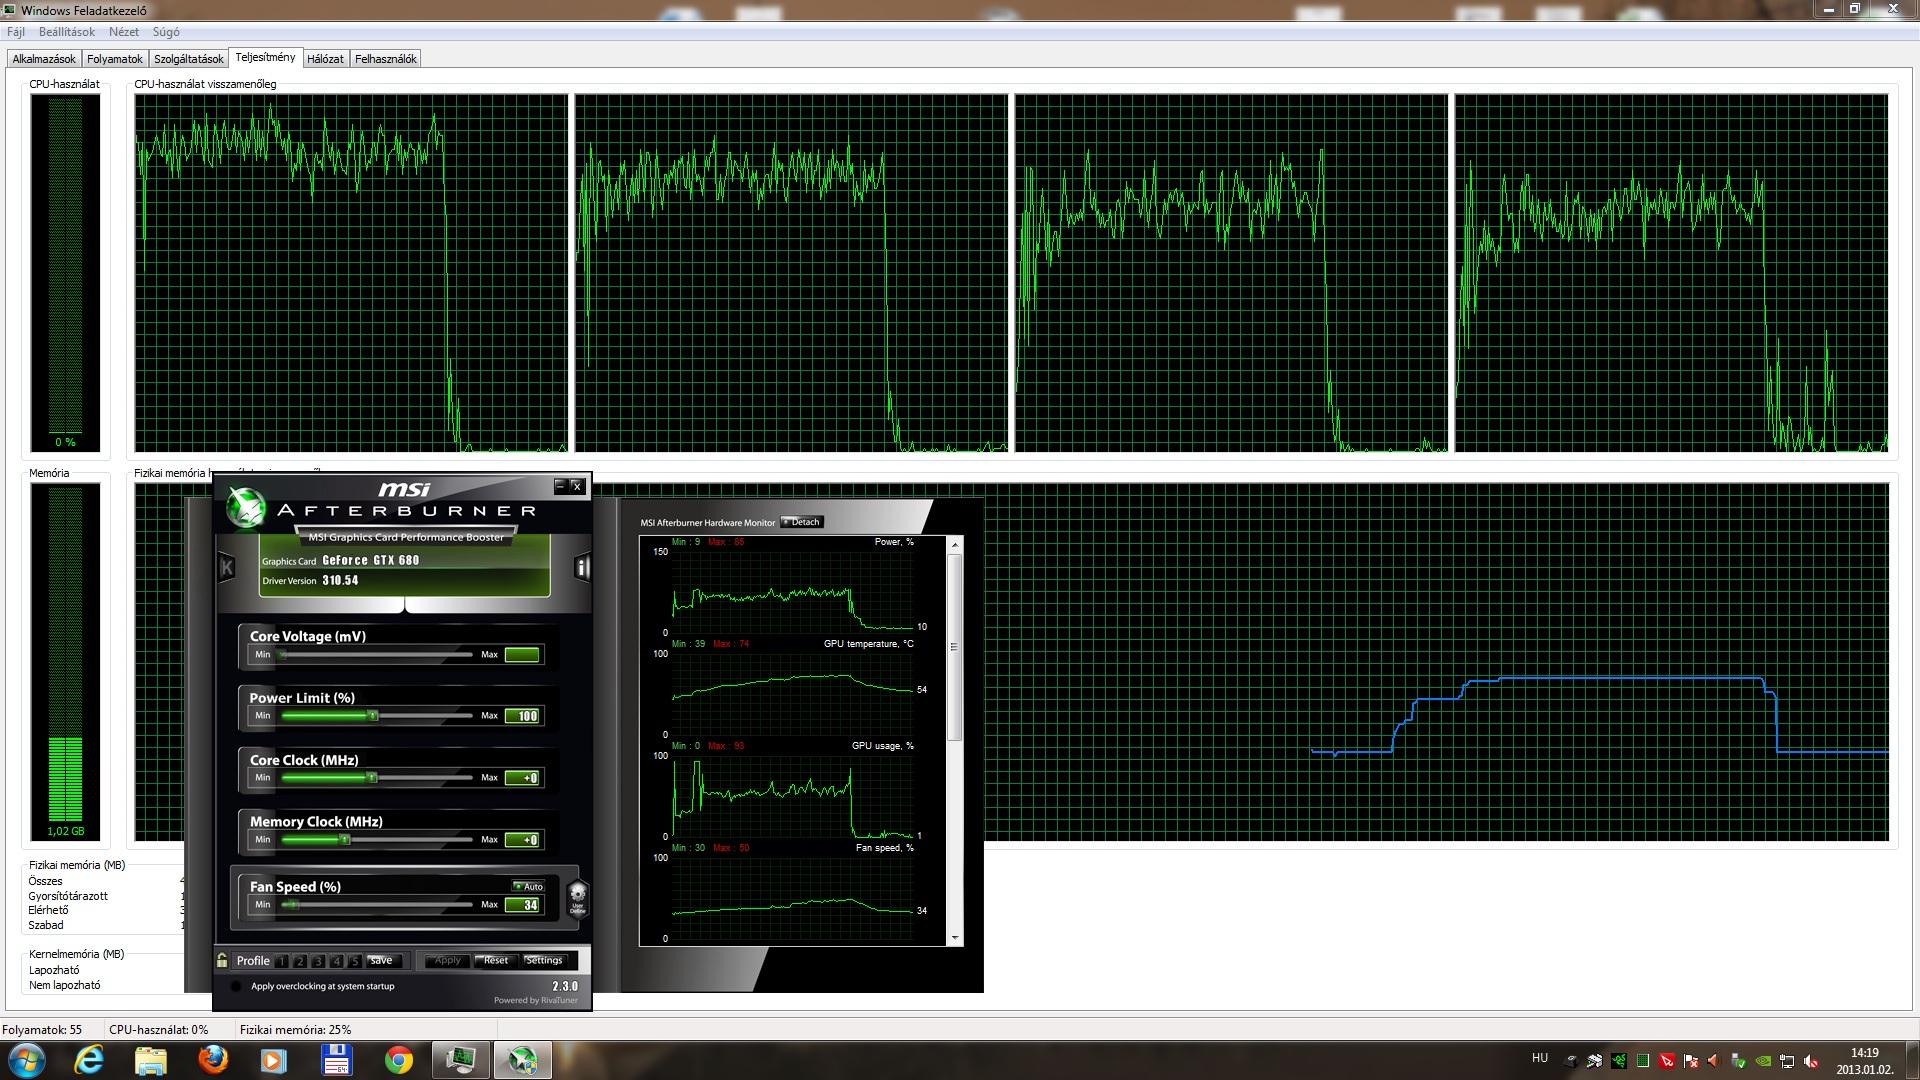
Task: Open the Afterburner information i button
Action: (x=582, y=568)
